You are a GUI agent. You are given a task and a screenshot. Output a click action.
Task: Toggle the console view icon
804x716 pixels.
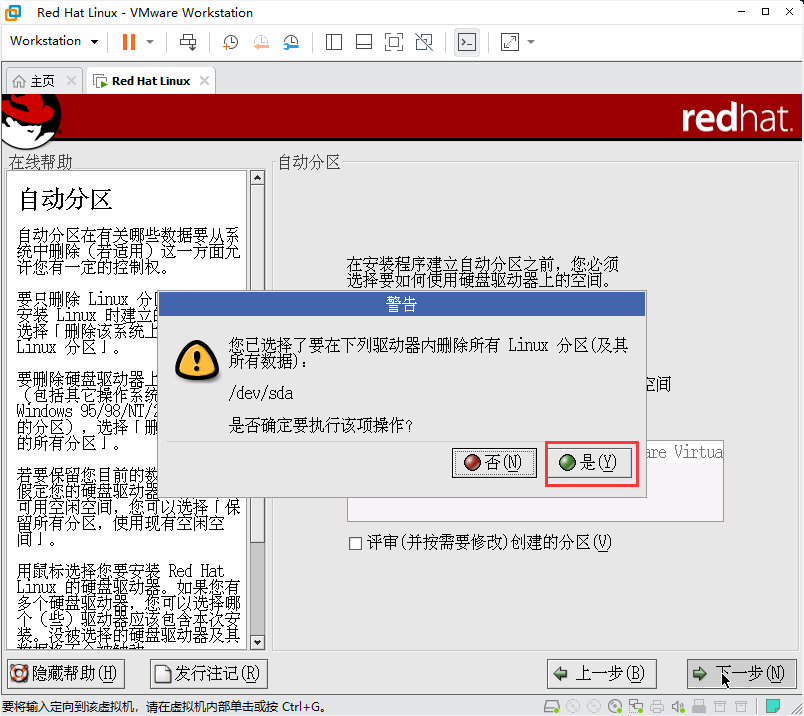(467, 42)
